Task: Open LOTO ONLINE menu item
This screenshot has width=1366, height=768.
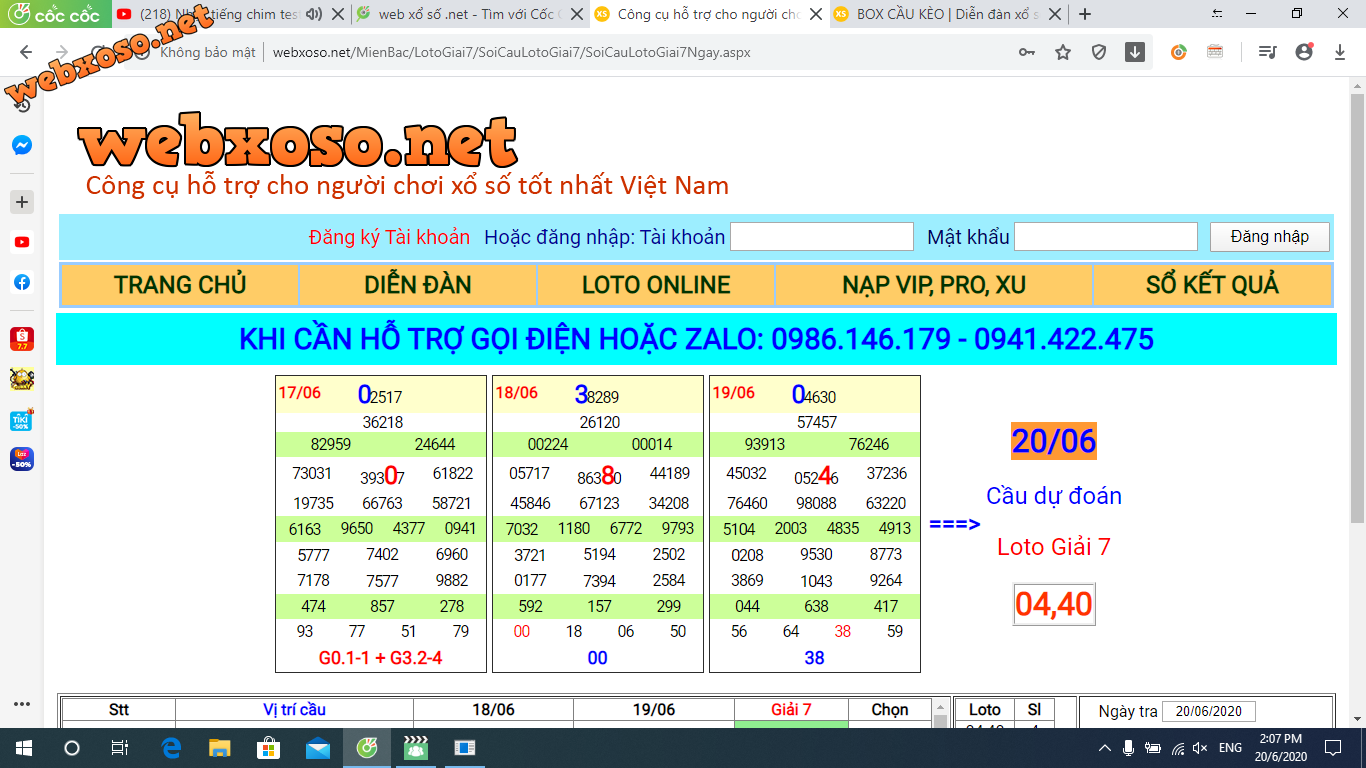Action: (656, 285)
